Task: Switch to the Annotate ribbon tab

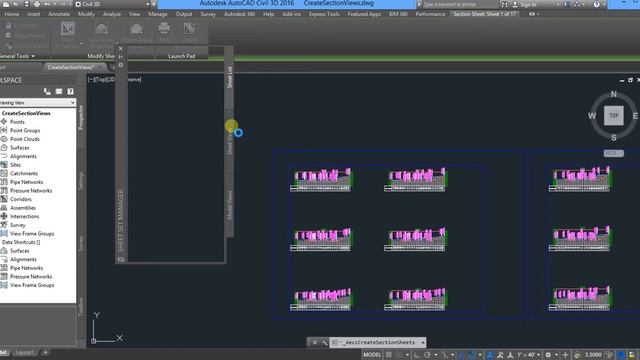Action: [59, 14]
